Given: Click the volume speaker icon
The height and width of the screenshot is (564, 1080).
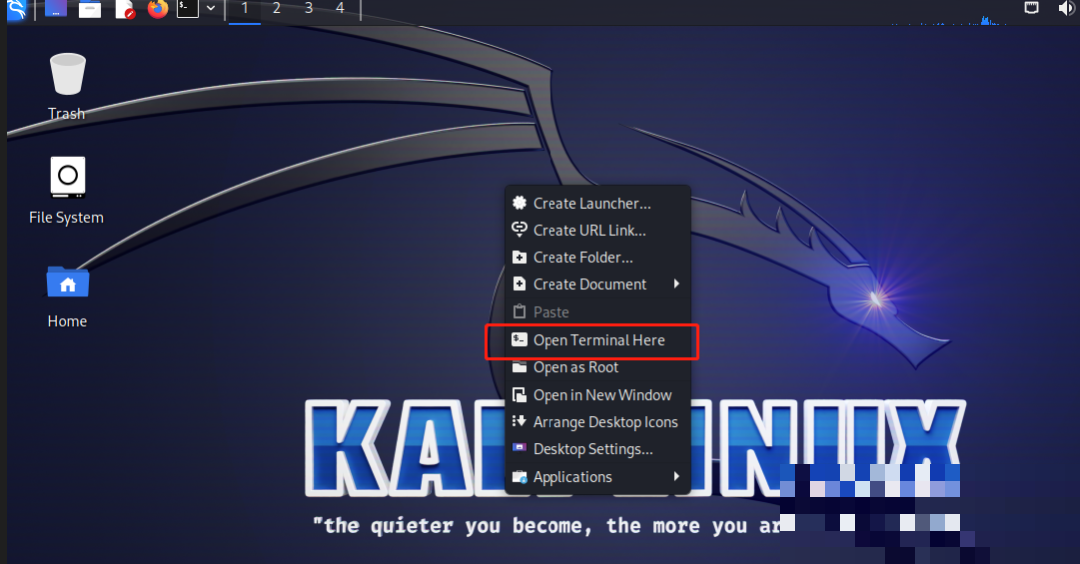Looking at the screenshot, I should [x=1066, y=8].
